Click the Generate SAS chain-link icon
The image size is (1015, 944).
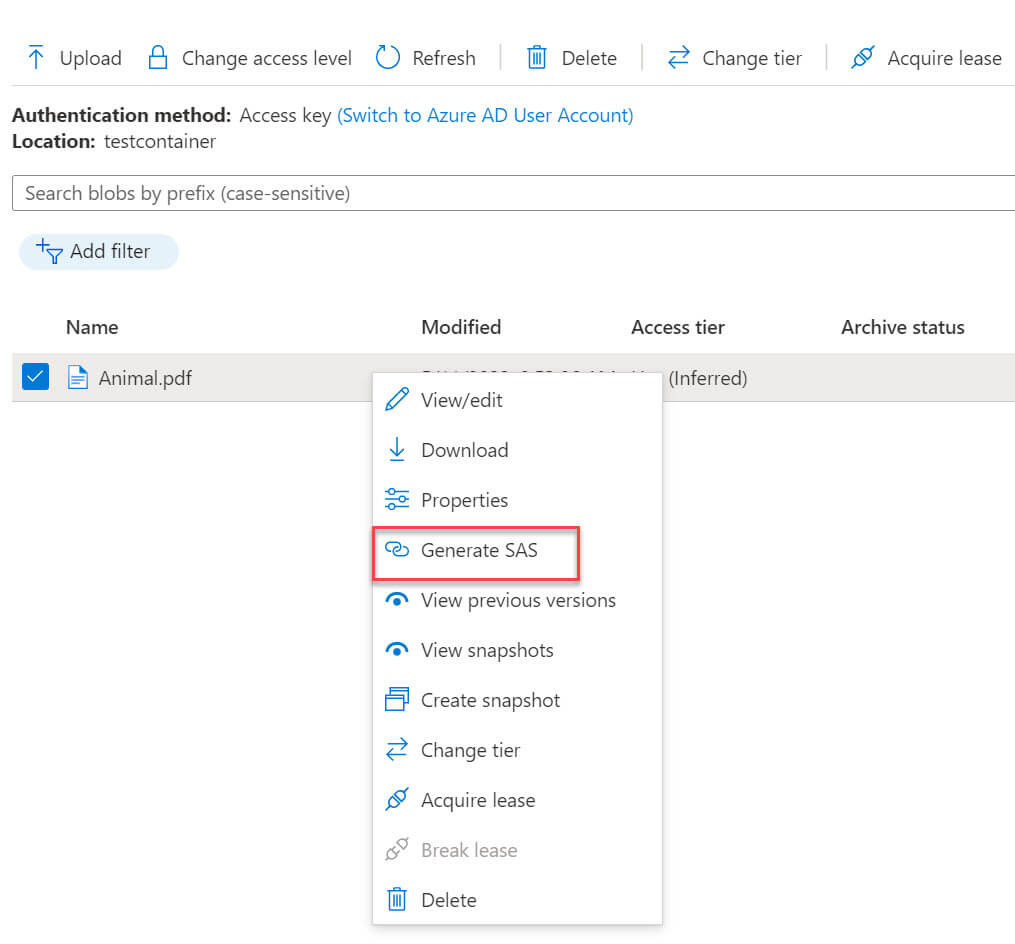coord(397,550)
